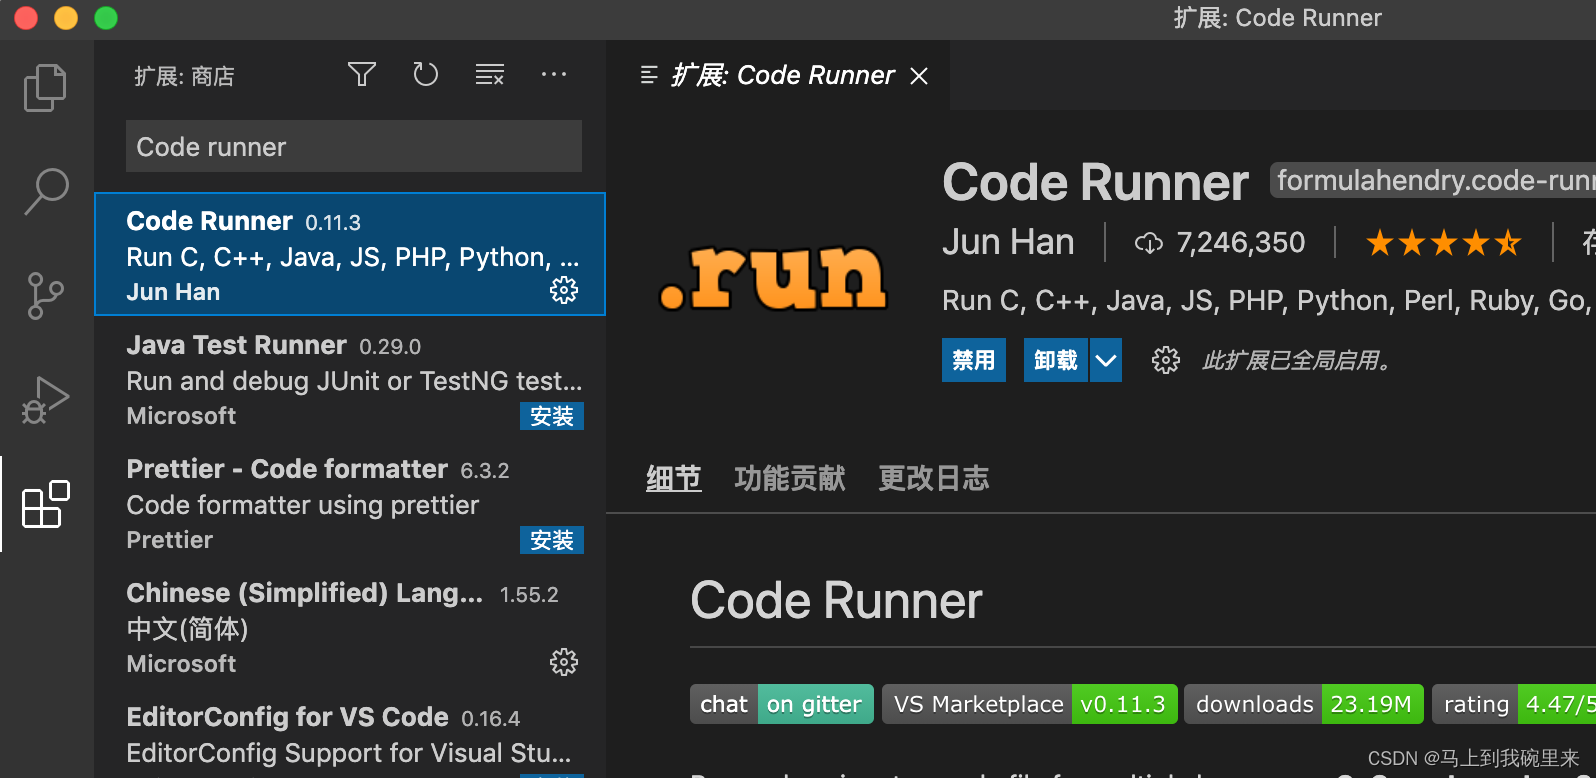Open the Source Control view

pyautogui.click(x=46, y=296)
